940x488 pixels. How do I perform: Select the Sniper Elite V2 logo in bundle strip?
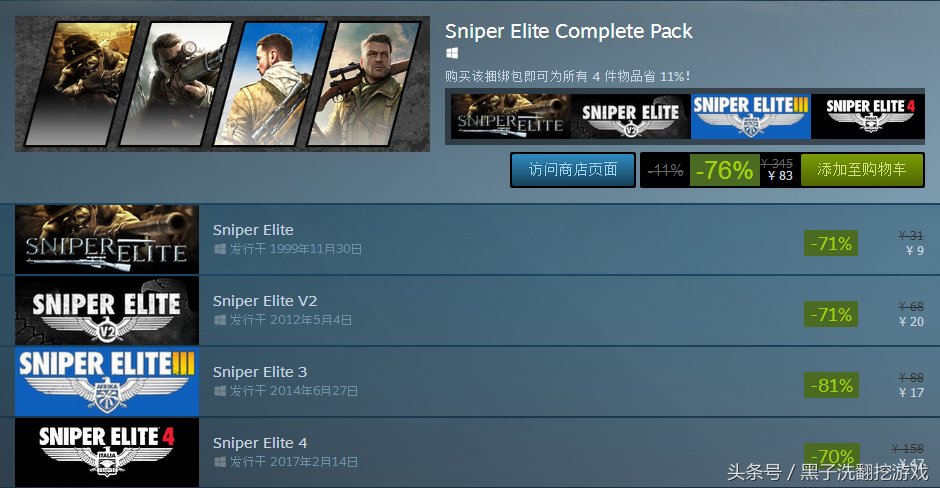tap(631, 116)
